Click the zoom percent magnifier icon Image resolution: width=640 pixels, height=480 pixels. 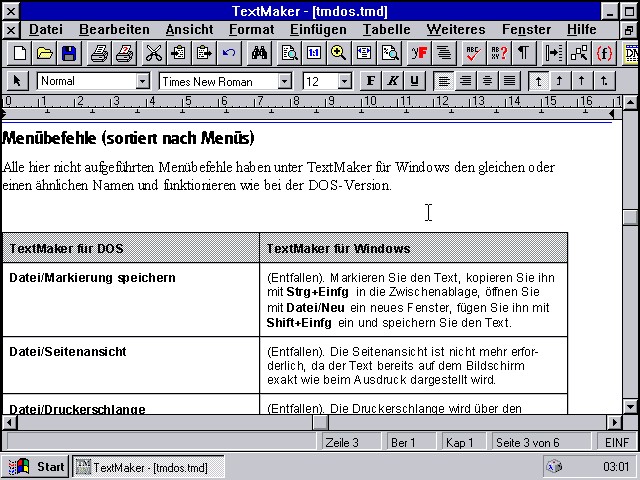click(389, 53)
